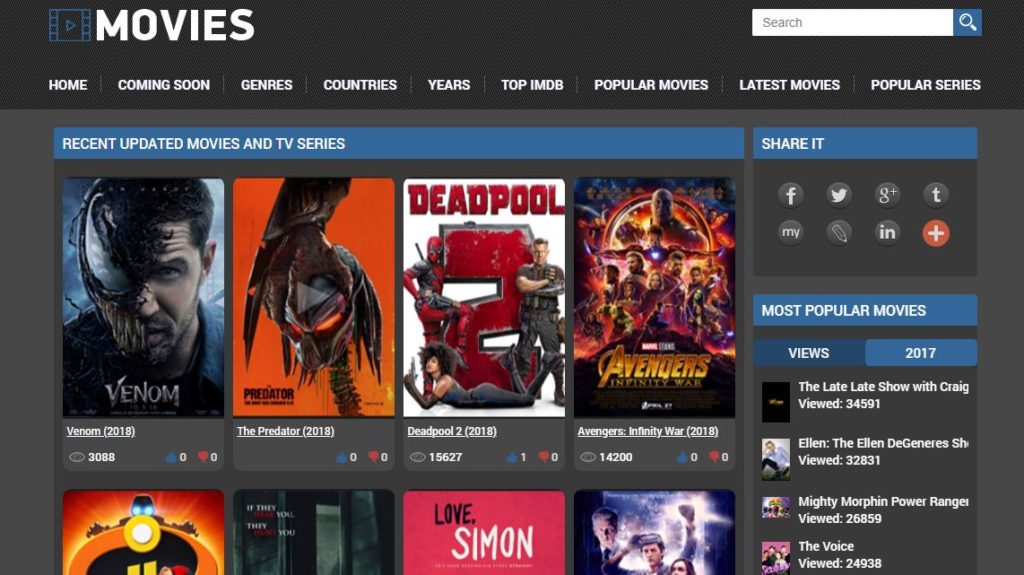Like Deadpool 2 with thumbs up
The image size is (1024, 575).
tap(512, 457)
